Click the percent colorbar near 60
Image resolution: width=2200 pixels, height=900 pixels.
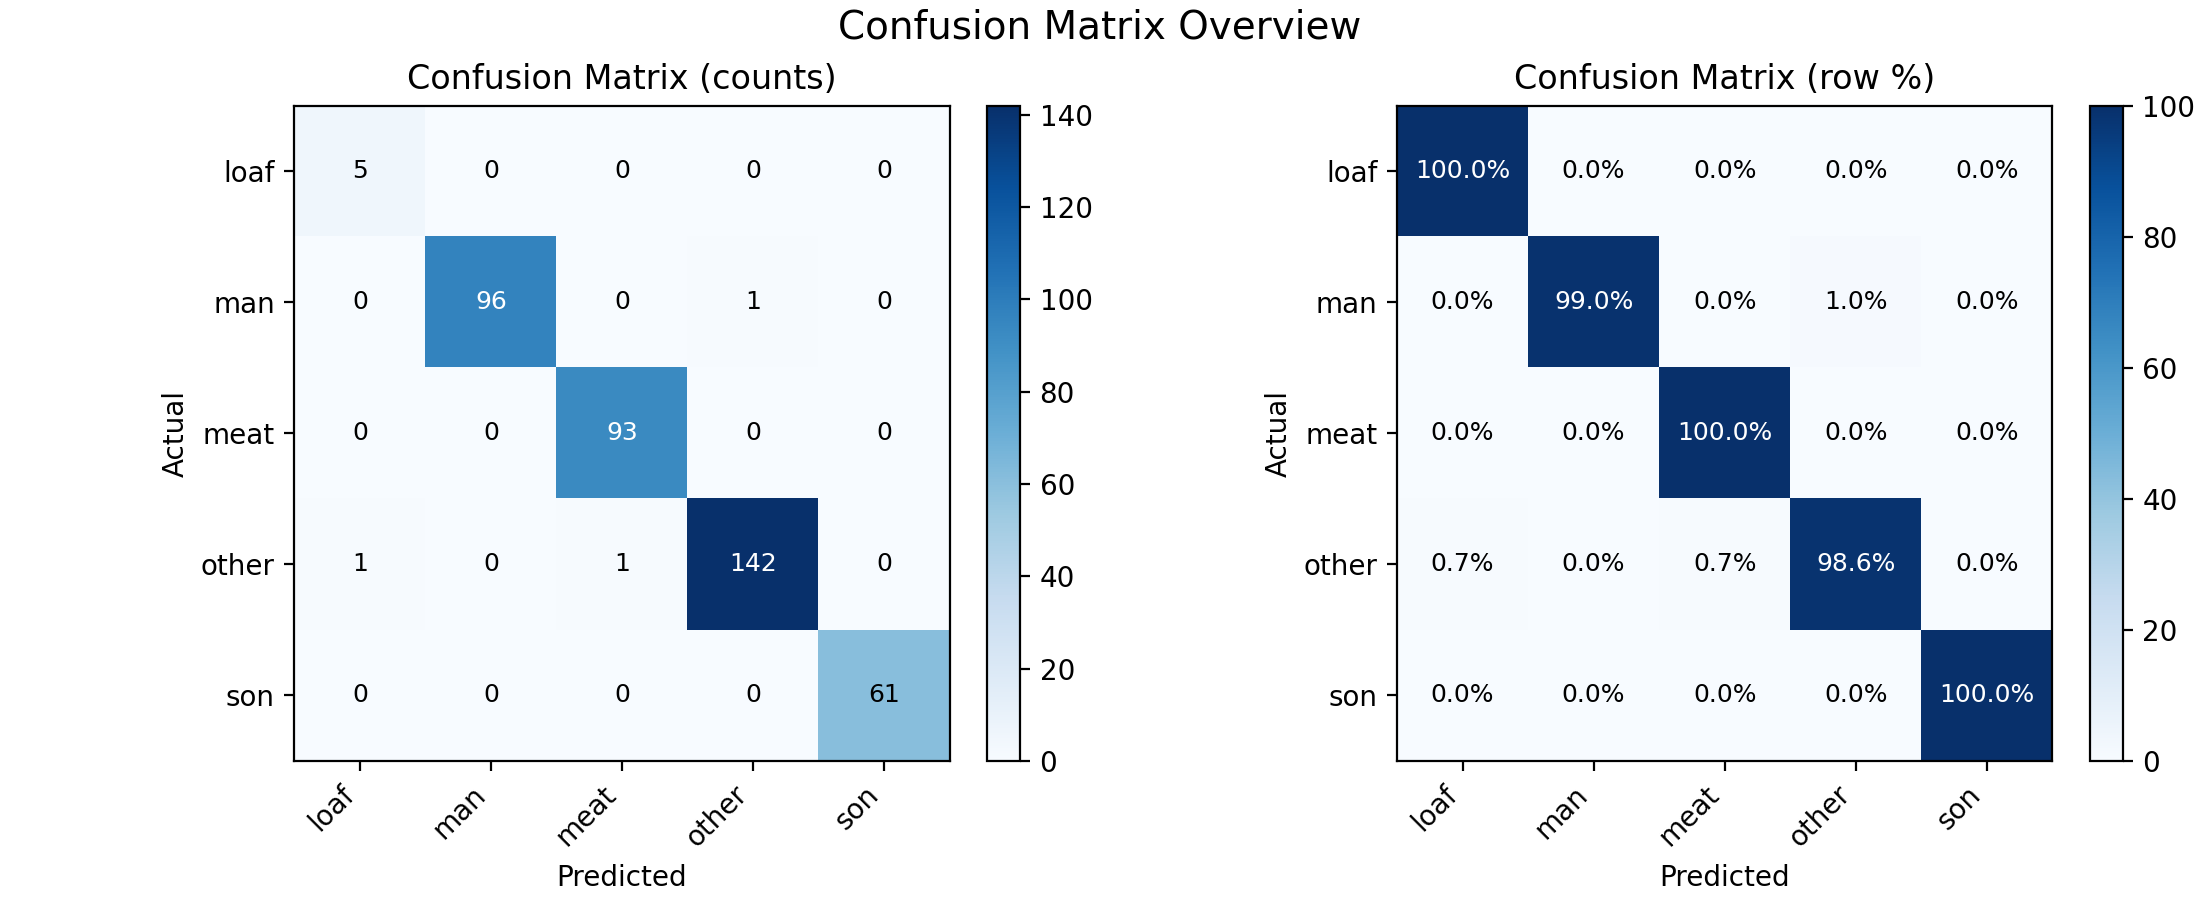(2106, 368)
